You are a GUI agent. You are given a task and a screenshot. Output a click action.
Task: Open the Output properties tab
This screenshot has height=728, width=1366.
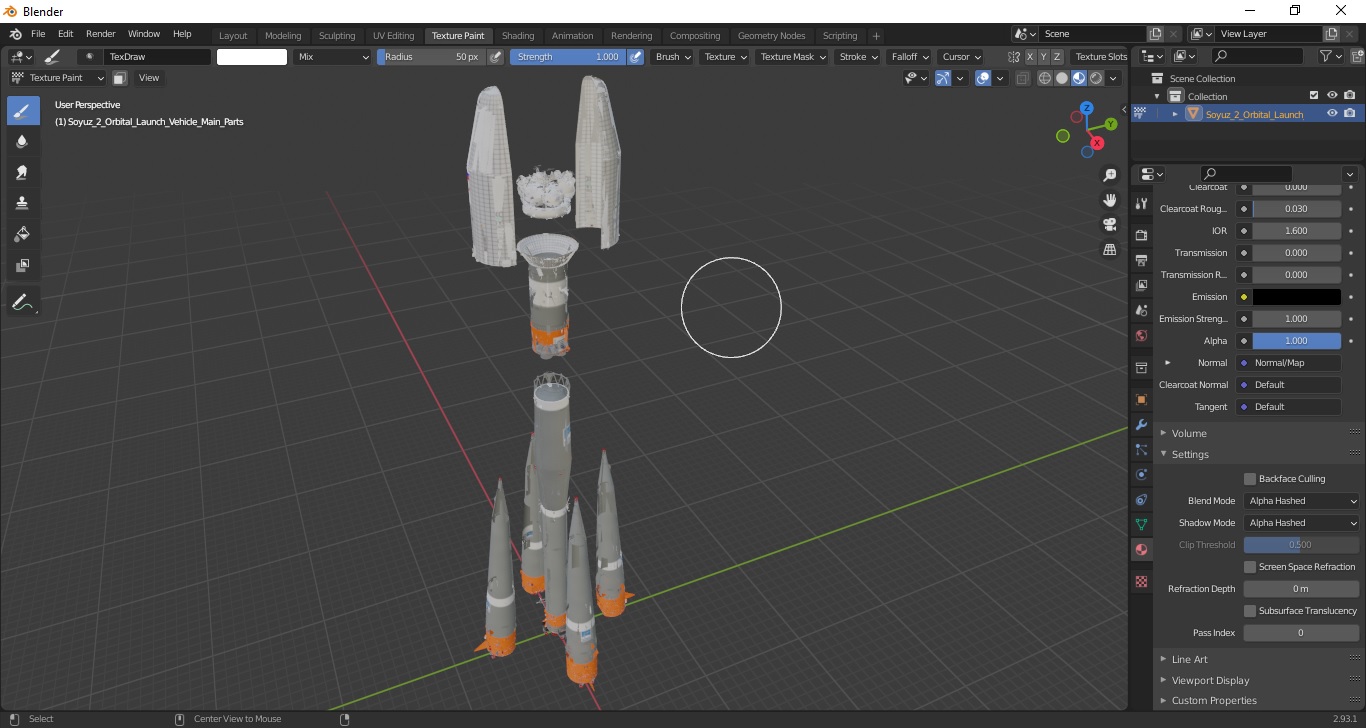click(1141, 261)
